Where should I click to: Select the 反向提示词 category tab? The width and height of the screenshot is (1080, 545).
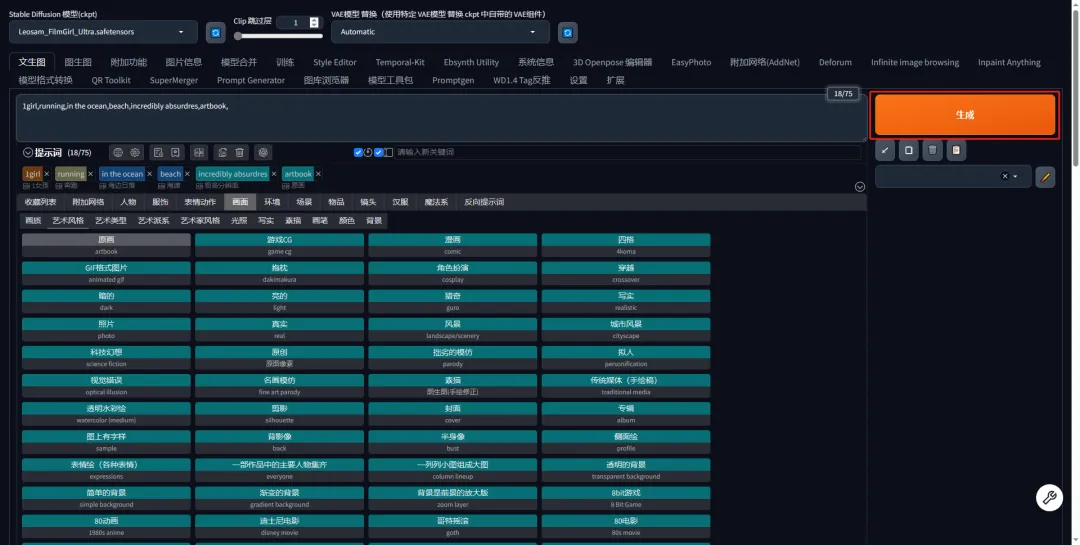tap(484, 202)
